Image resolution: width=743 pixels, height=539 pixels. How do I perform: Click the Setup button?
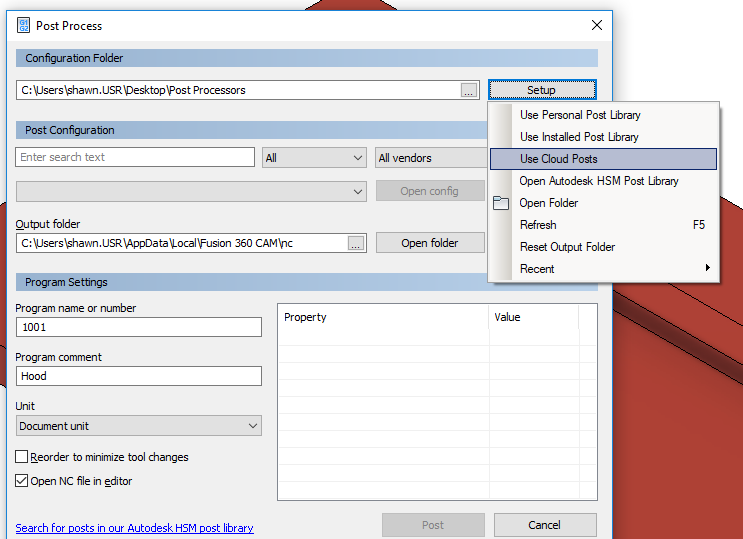point(541,90)
